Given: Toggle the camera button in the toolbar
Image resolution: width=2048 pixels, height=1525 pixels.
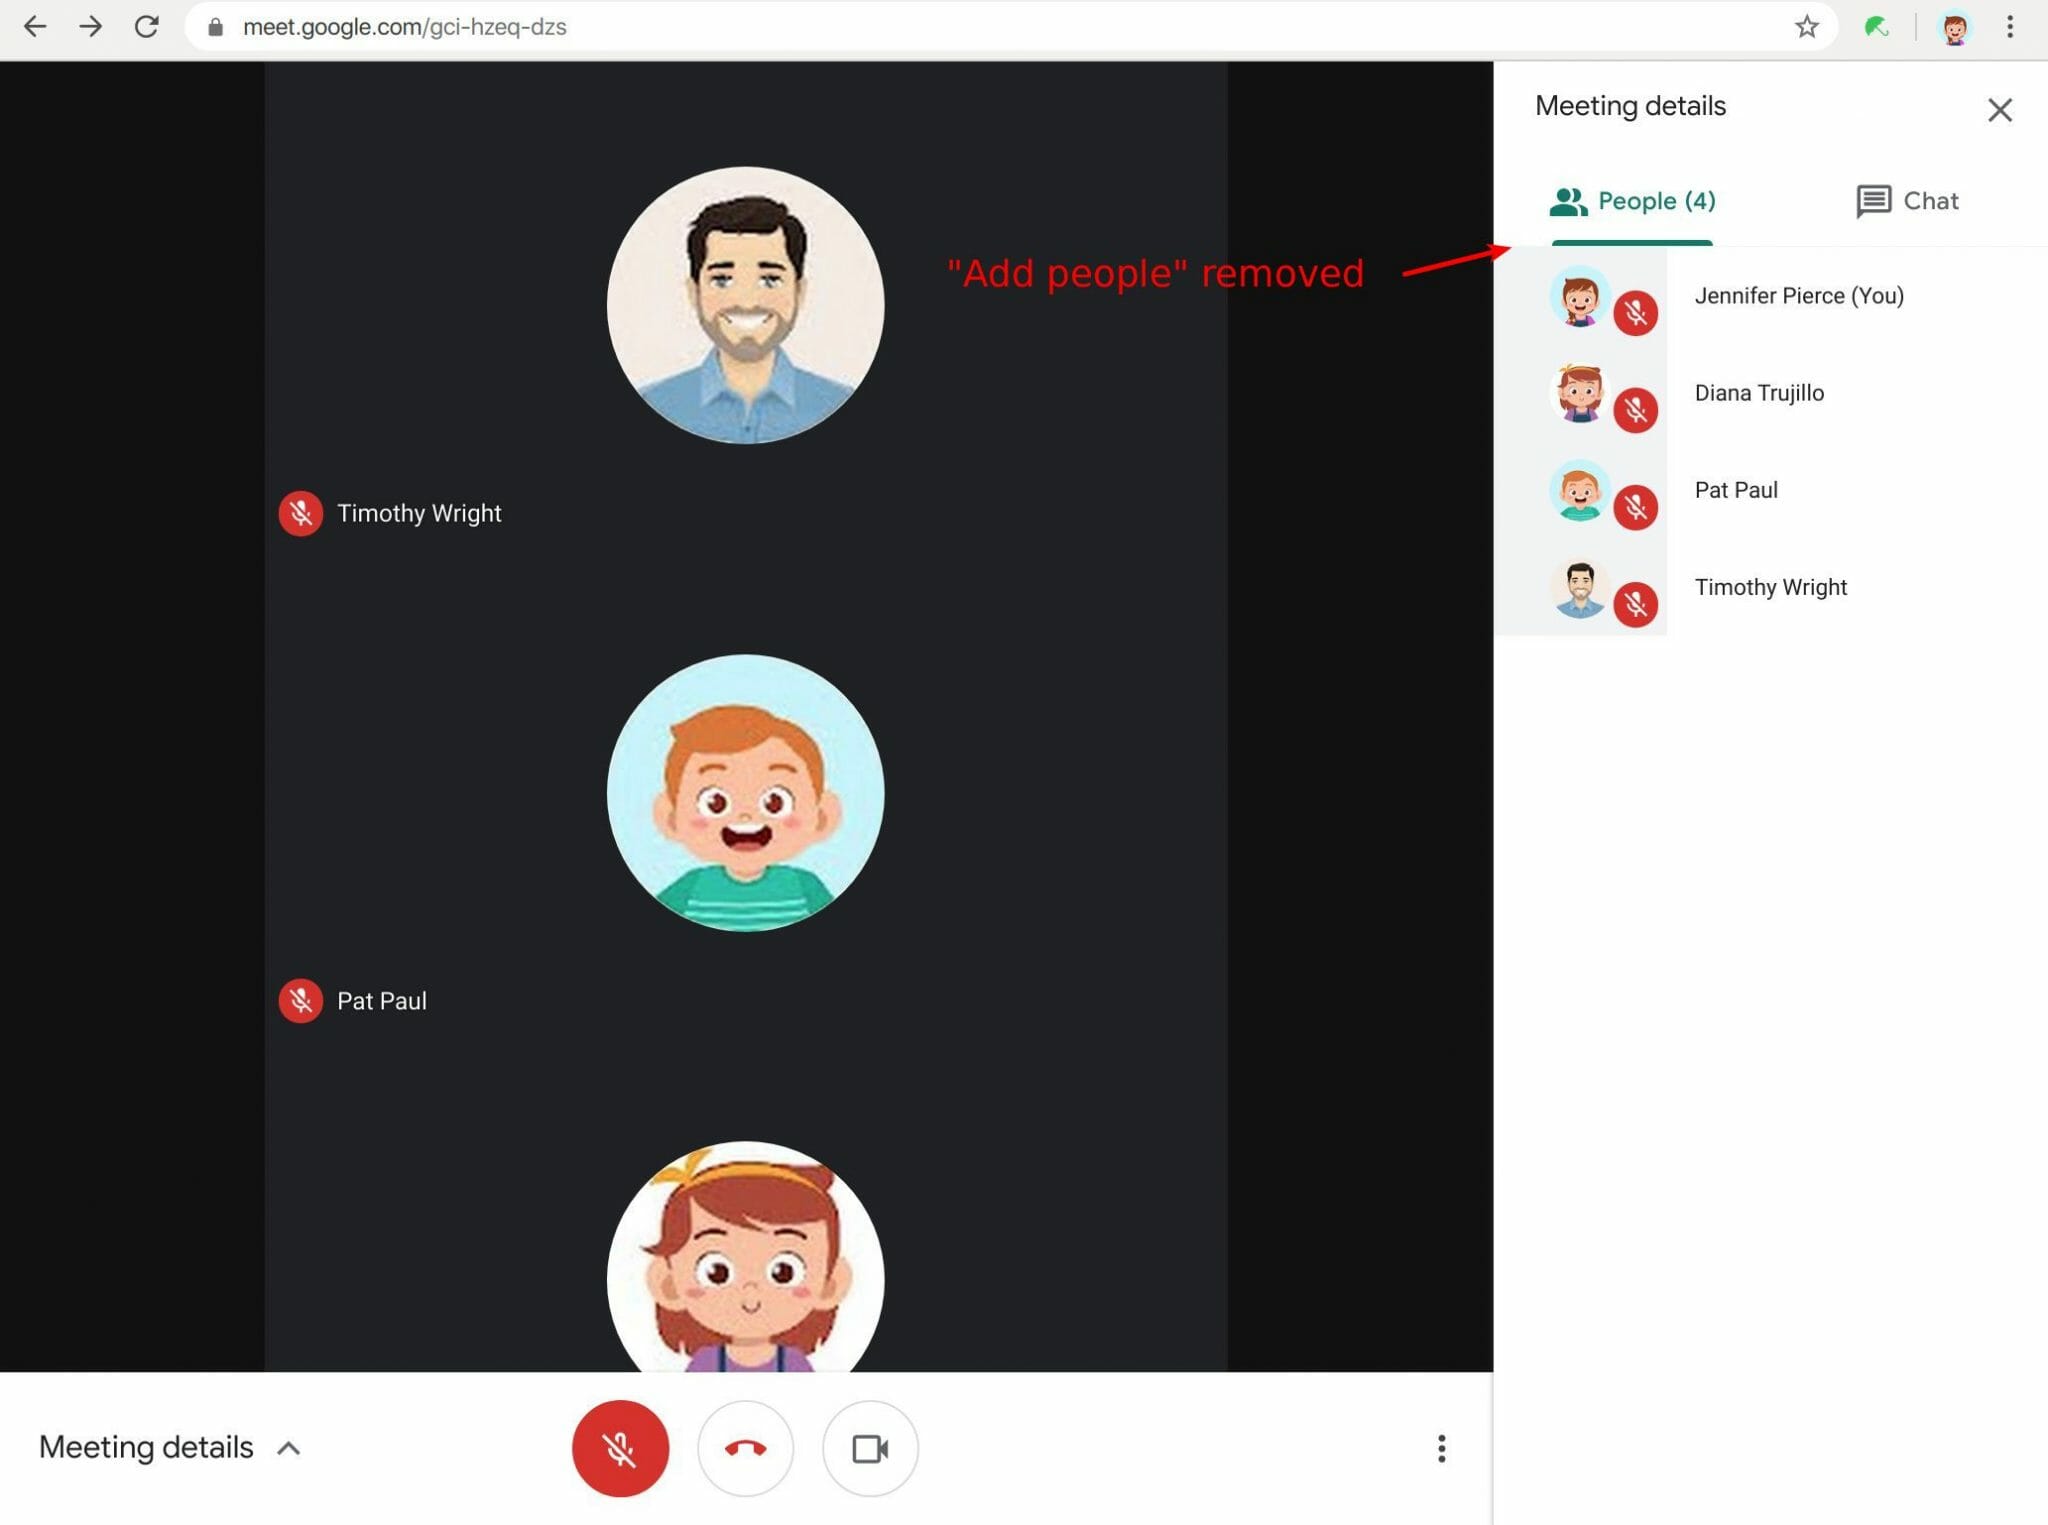Looking at the screenshot, I should [869, 1448].
